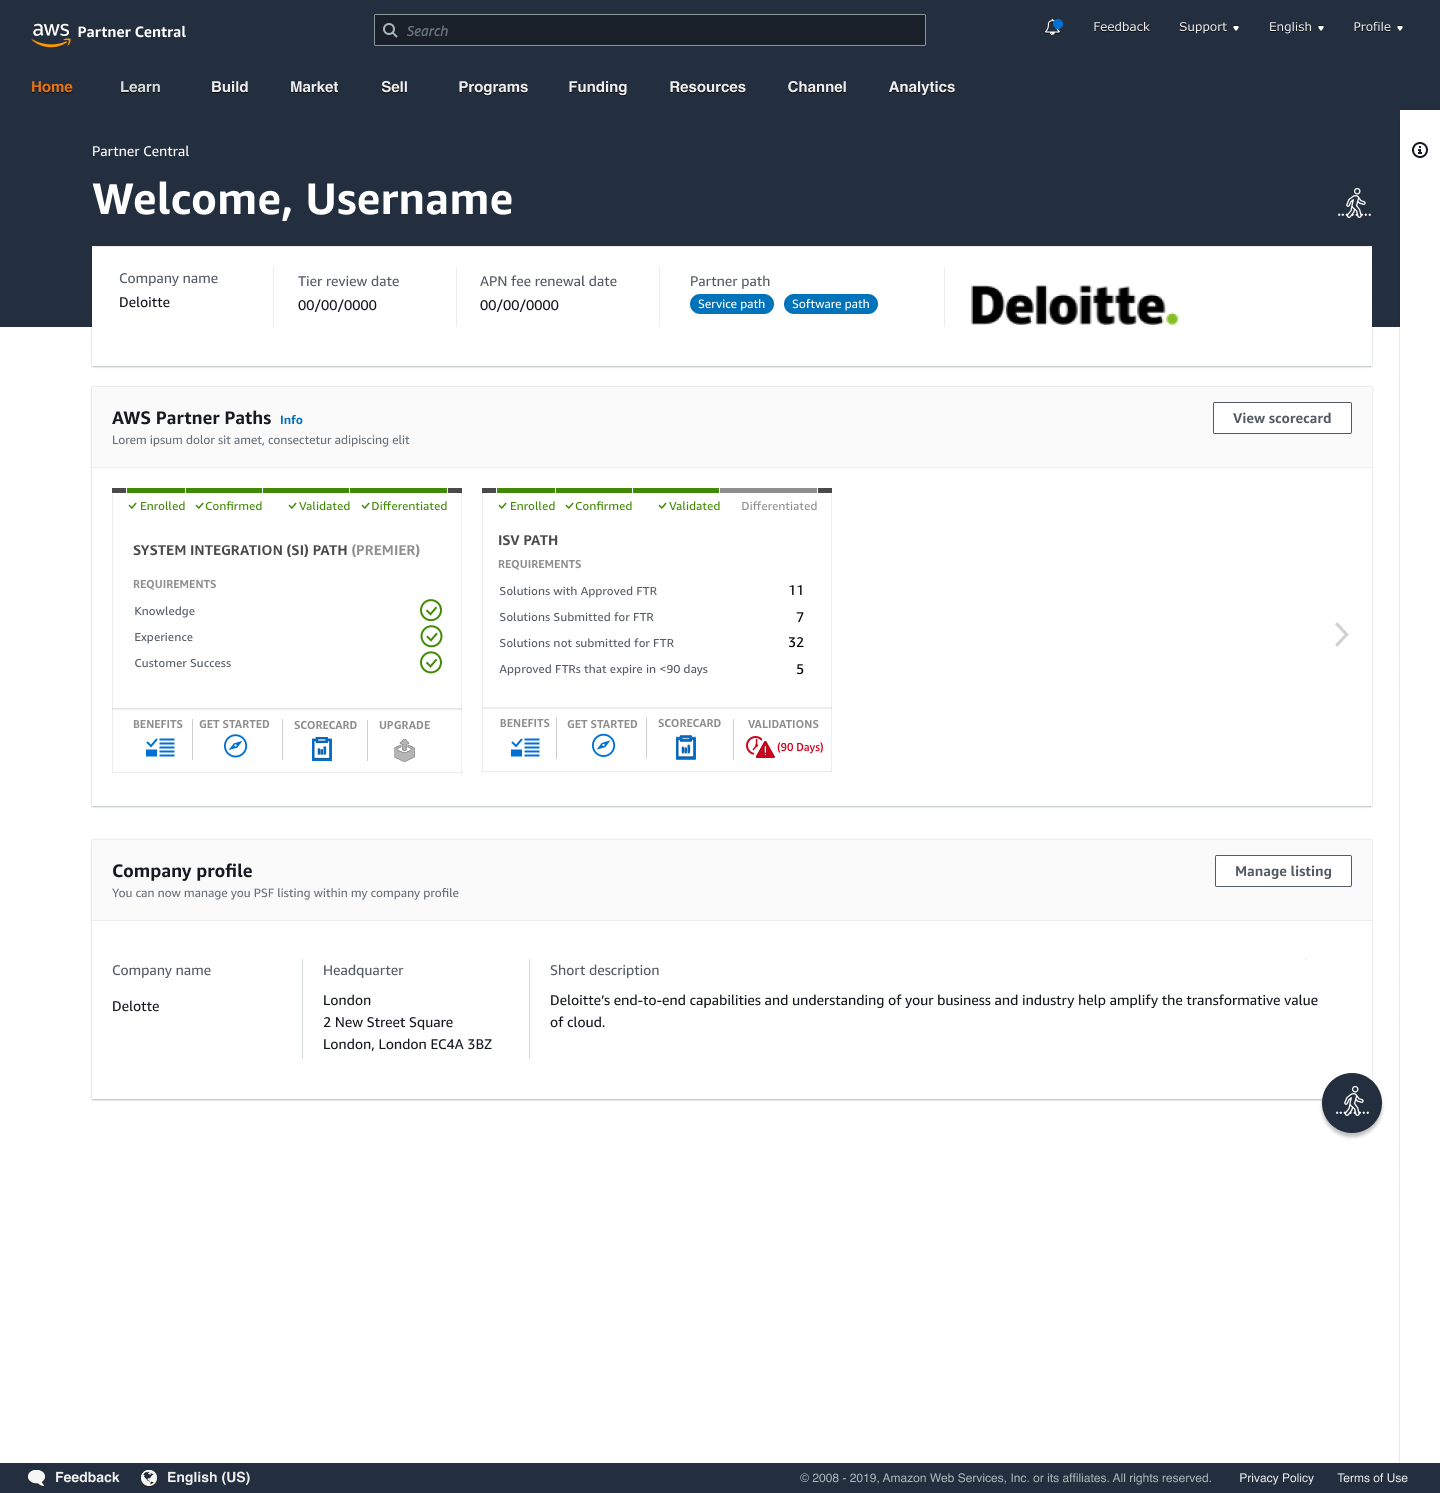
Task: Click the AWS Partner Central logo
Action: 109,32
